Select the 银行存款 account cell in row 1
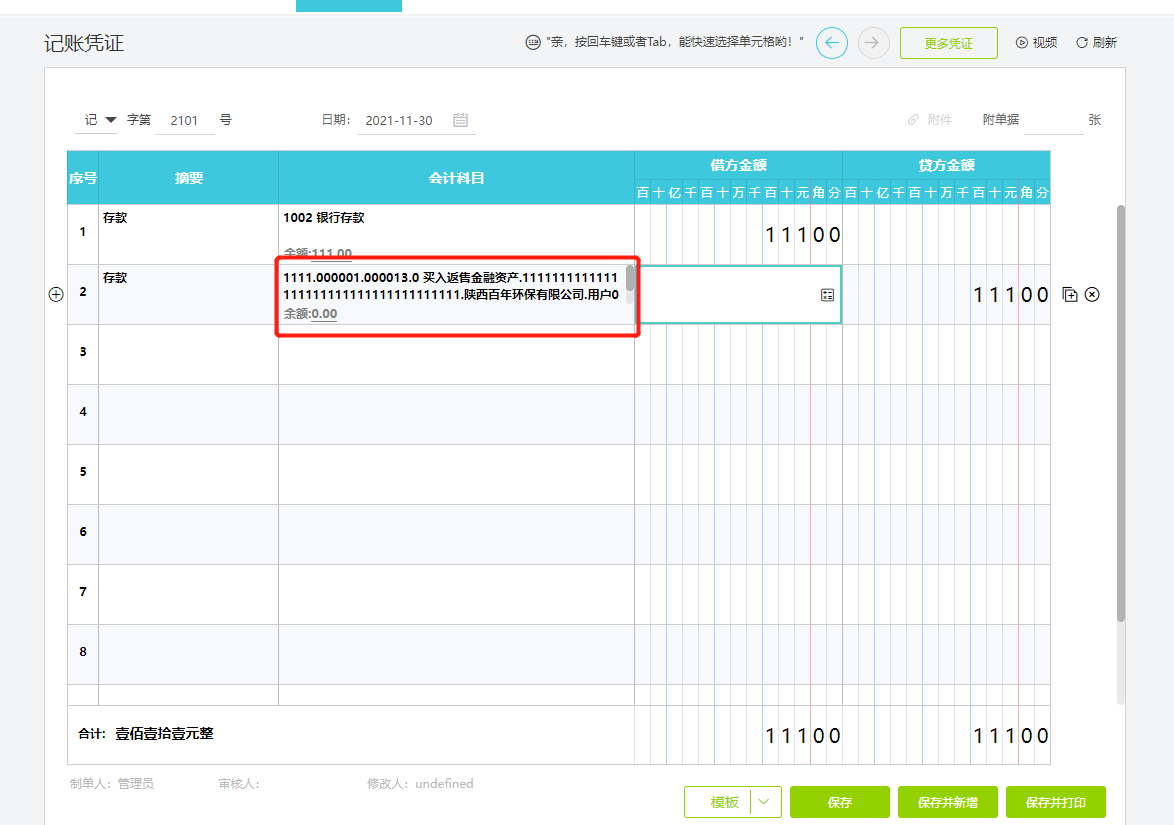Viewport: 1174px width, 825px height. [455, 233]
